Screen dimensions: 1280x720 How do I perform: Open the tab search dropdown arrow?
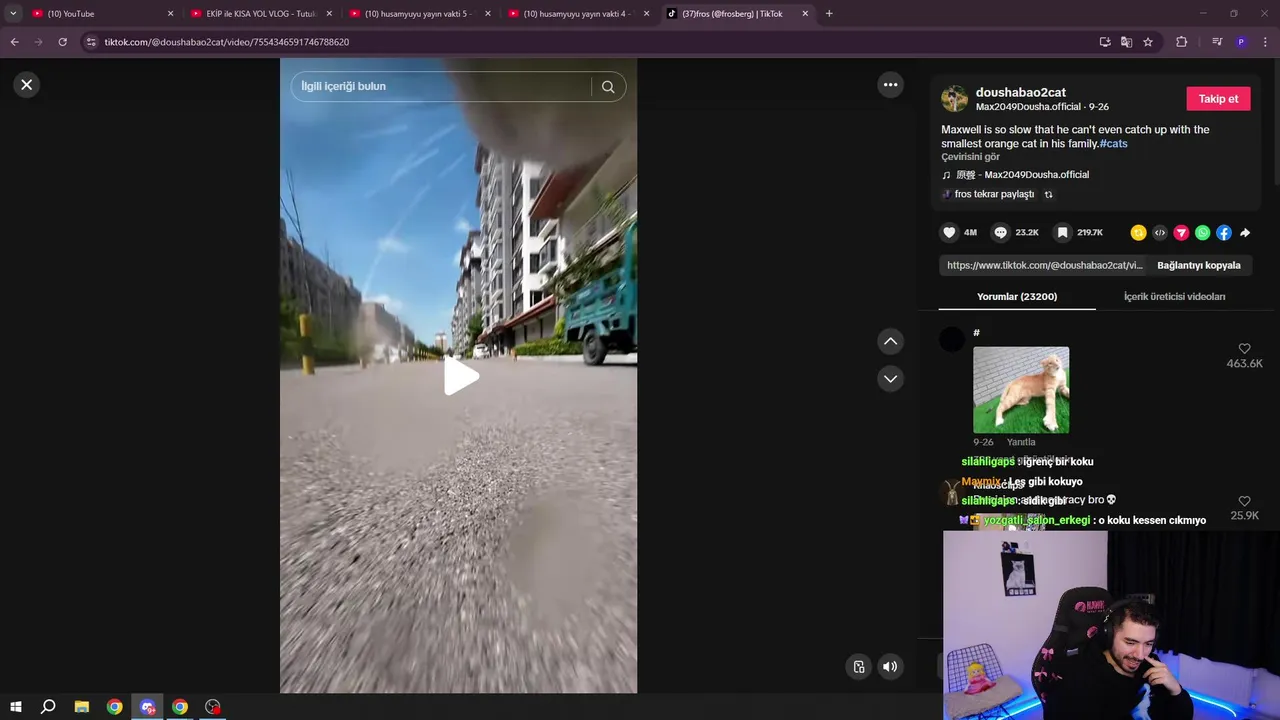click(x=13, y=14)
